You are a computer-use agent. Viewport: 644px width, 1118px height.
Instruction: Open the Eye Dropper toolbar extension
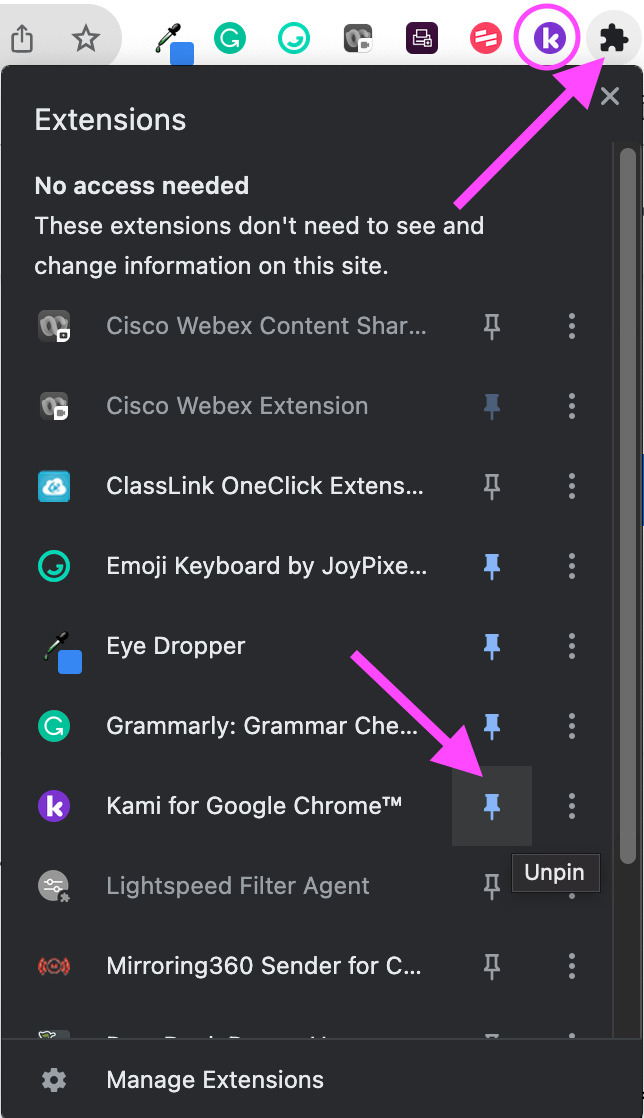(174, 41)
